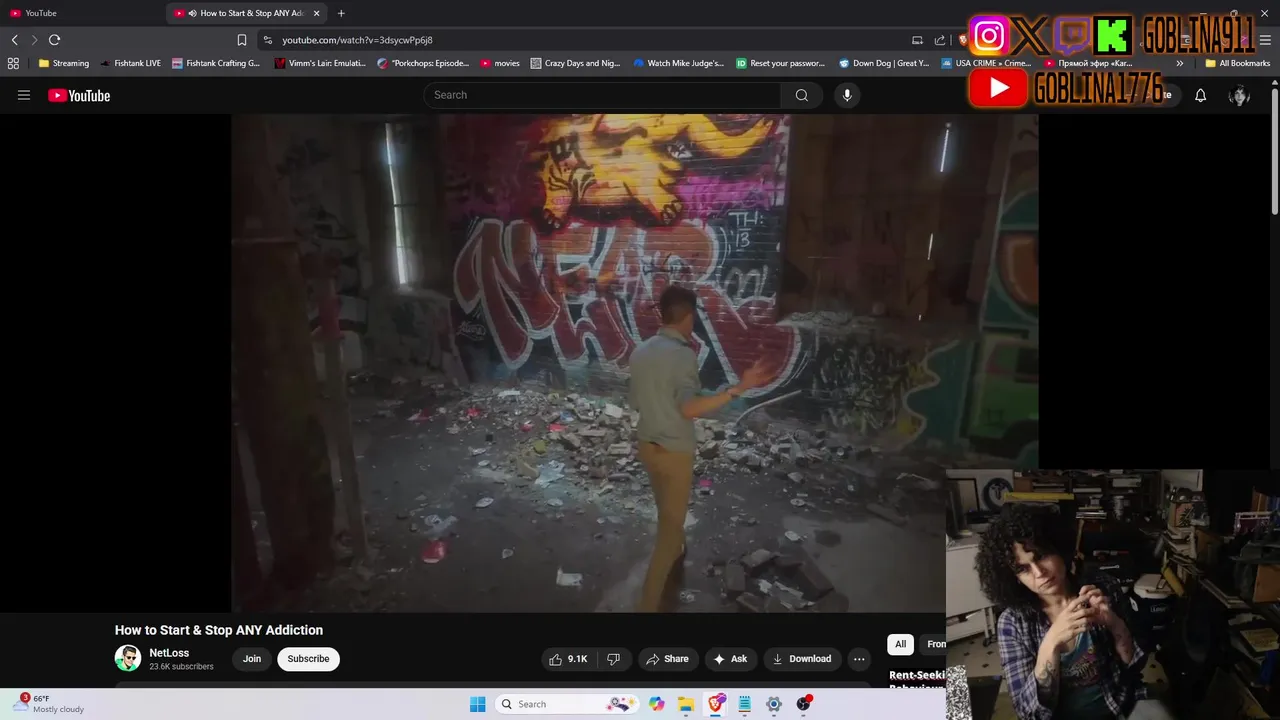Open the Streaming bookmarks folder
The image size is (1280, 720).
click(x=64, y=63)
